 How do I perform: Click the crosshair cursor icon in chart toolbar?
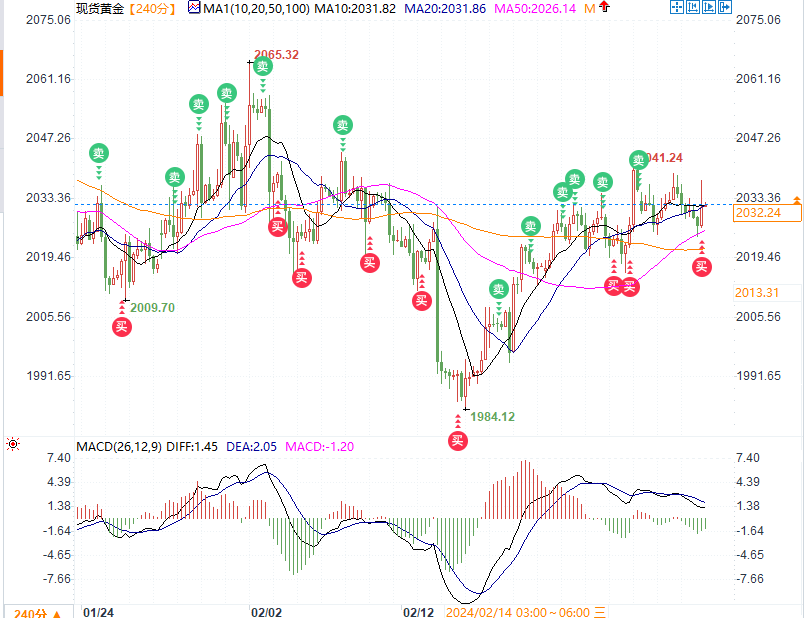[677, 7]
